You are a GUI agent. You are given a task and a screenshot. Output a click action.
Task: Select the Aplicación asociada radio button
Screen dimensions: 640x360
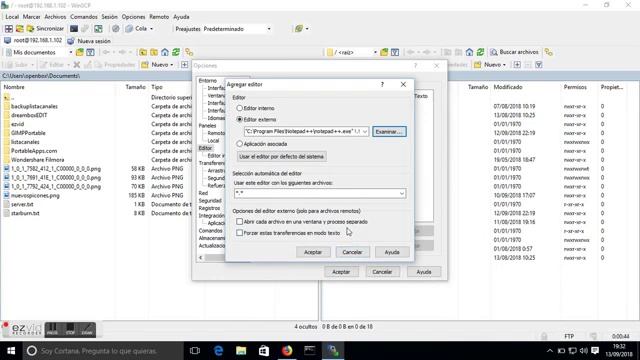pyautogui.click(x=240, y=144)
